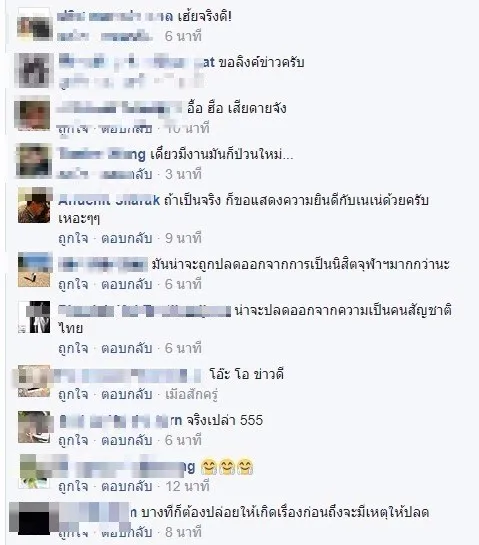Like the laughing emoji comment
Screen dimensions: 479x545
[73, 486]
